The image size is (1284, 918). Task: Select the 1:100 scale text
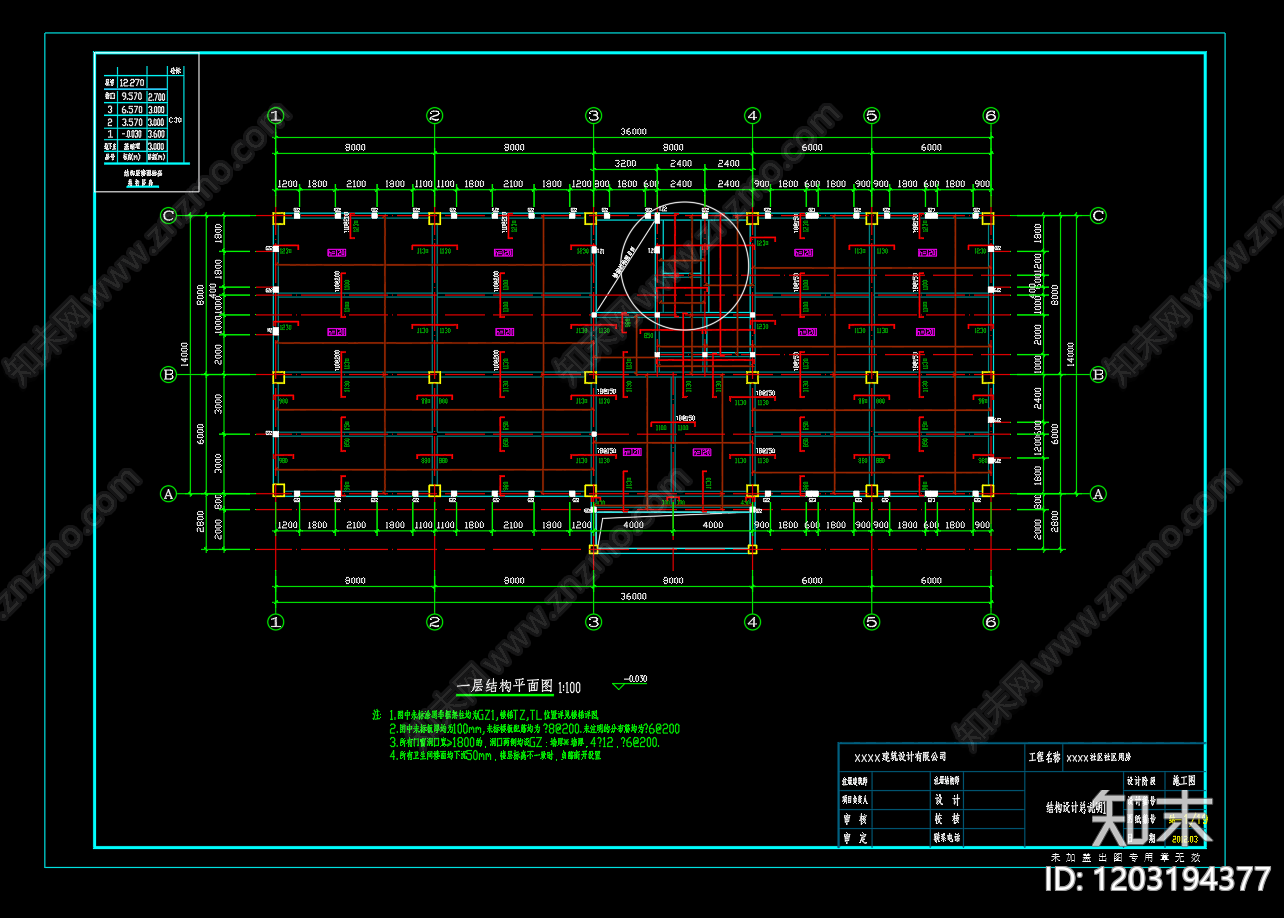[569, 688]
